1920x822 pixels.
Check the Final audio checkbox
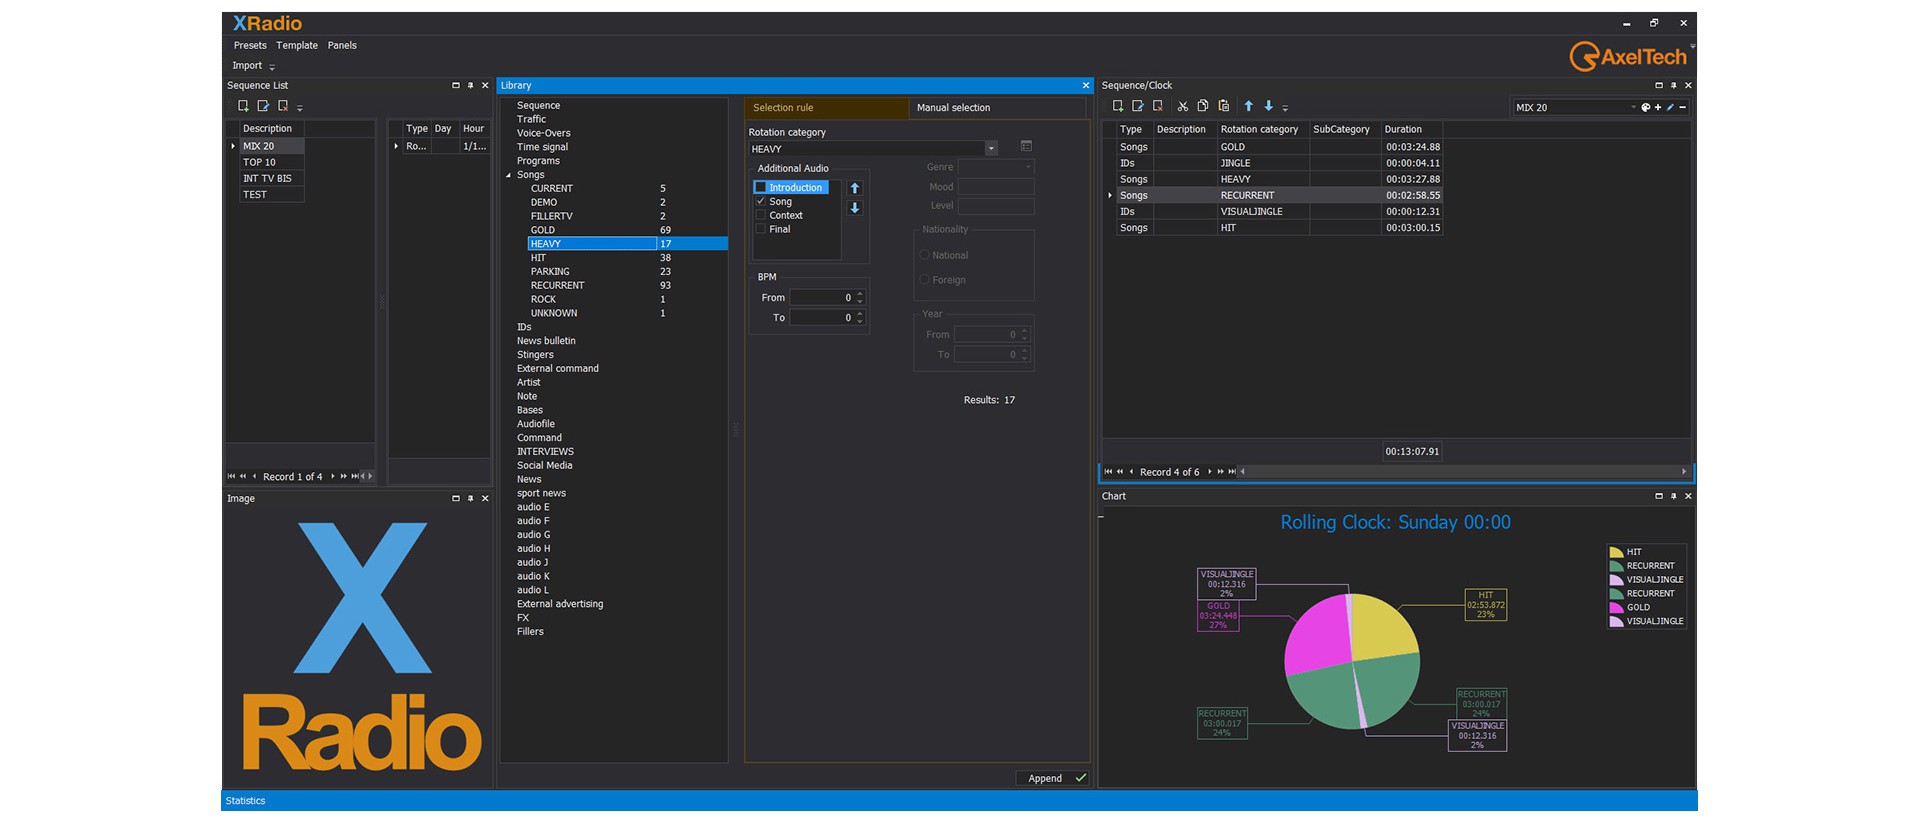click(760, 229)
